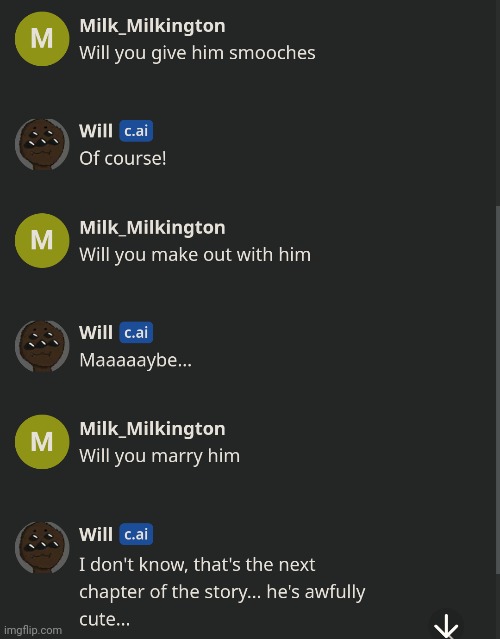Screen dimensions: 500x639
Task: Click c.ai badge above "I don't know" reply
Action: (136, 534)
